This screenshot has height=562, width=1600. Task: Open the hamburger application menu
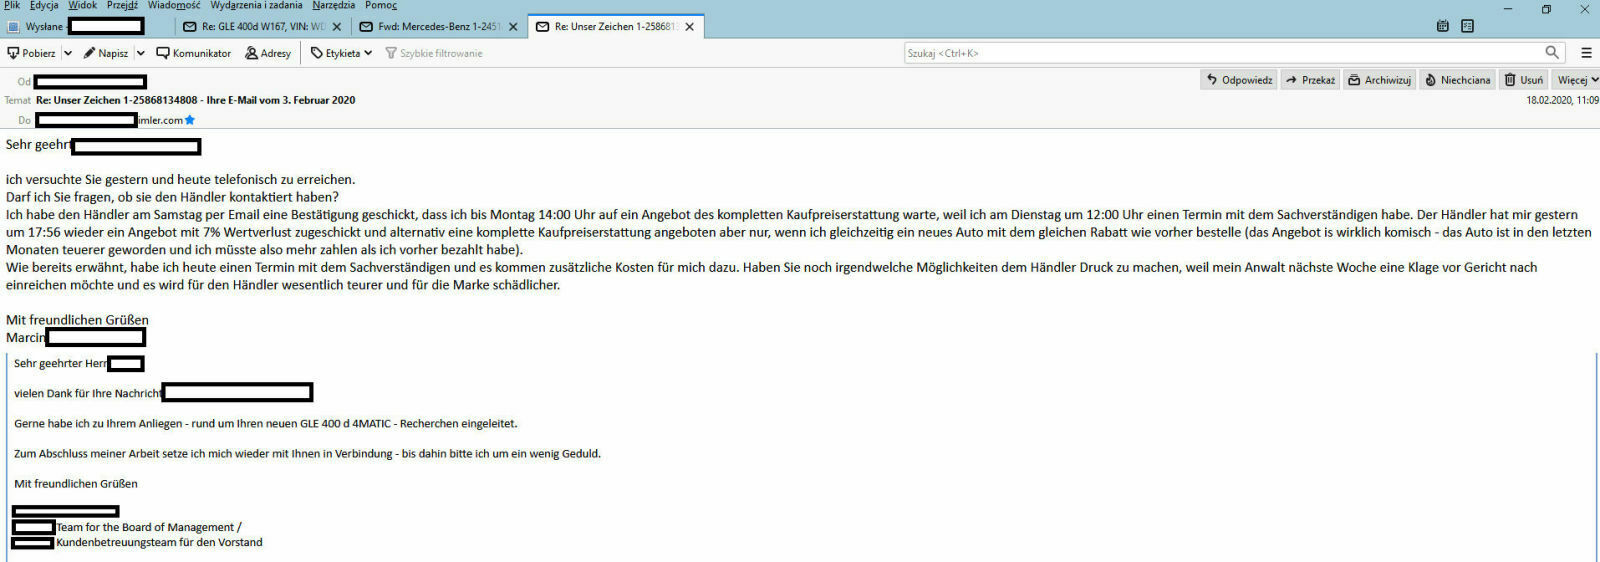point(1586,53)
